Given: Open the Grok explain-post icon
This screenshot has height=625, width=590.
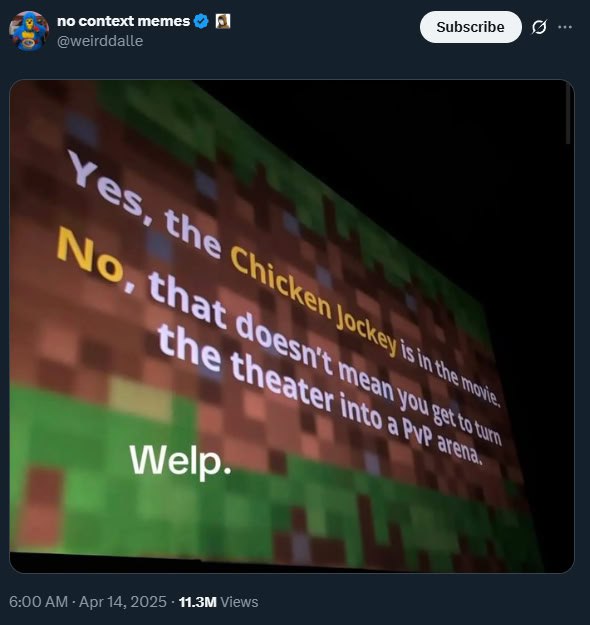Looking at the screenshot, I should point(539,27).
